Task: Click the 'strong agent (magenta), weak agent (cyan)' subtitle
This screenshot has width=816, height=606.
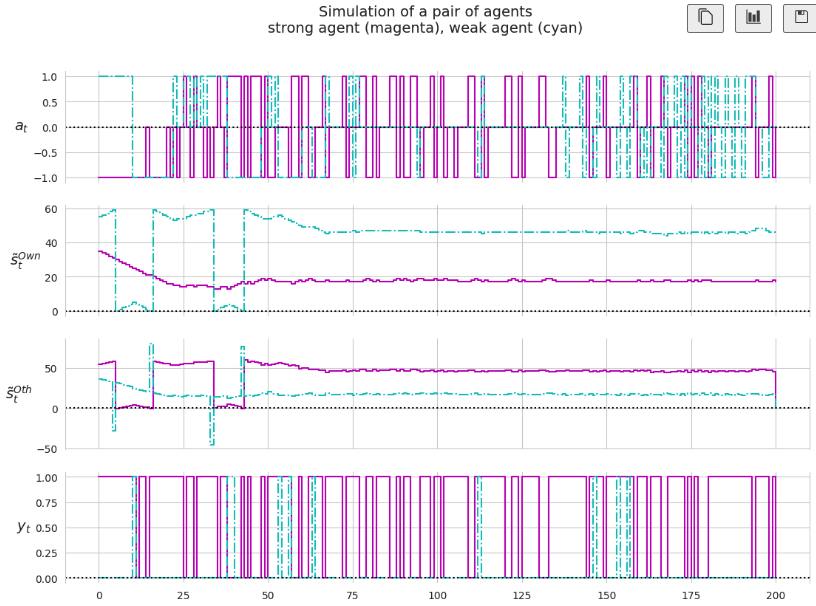Action: (x=425, y=29)
